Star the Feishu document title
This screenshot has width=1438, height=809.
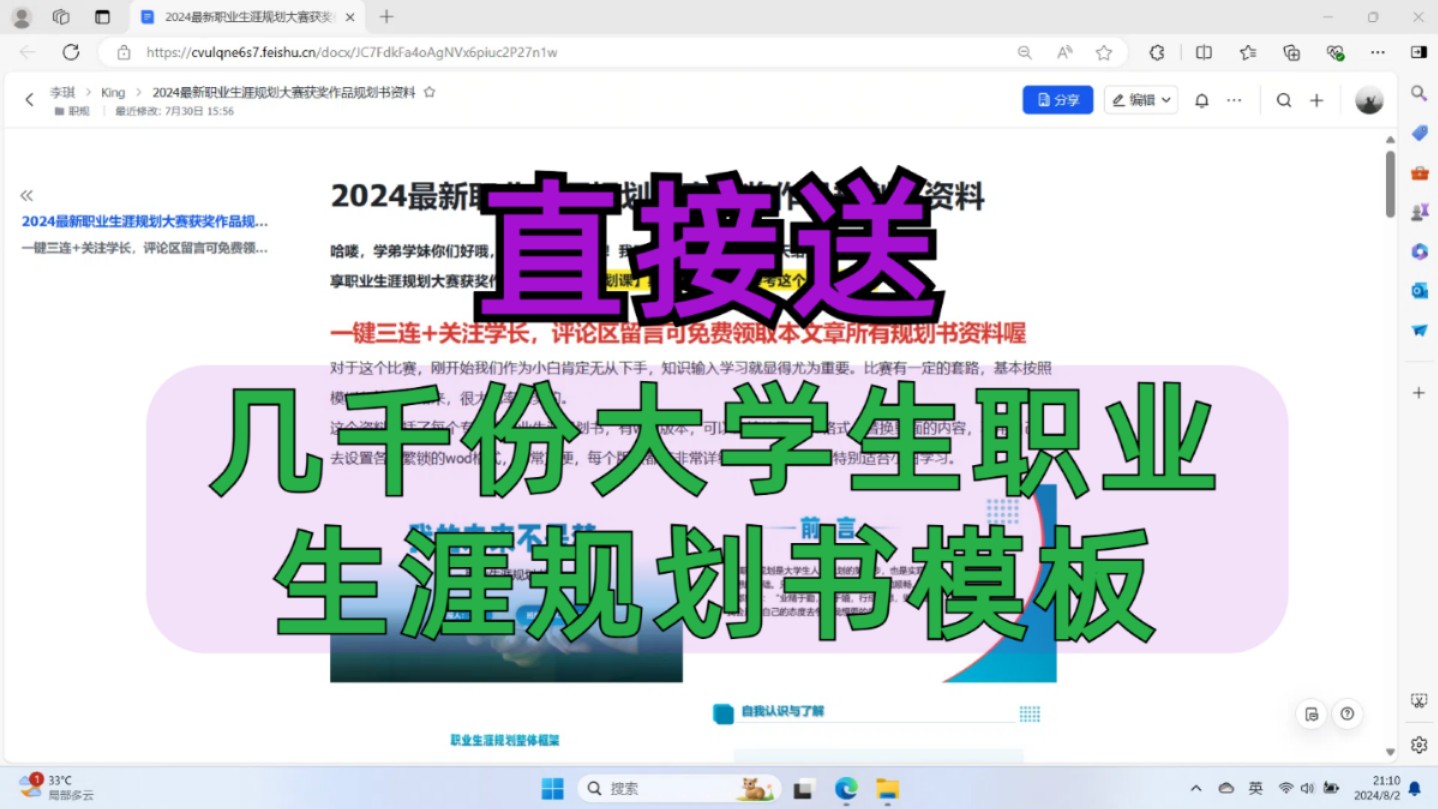429,92
